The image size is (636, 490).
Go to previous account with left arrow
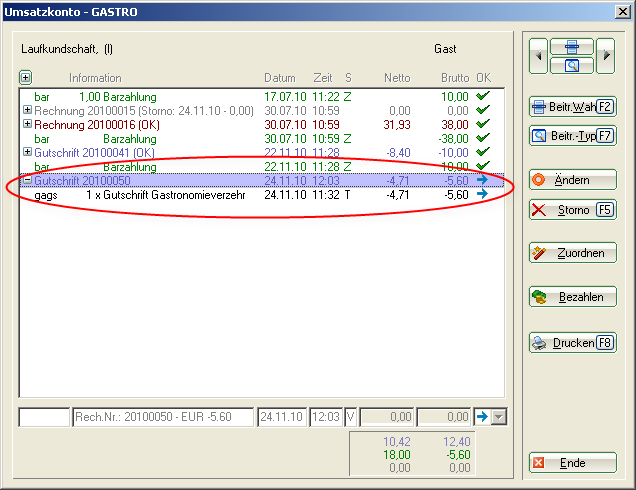point(538,56)
